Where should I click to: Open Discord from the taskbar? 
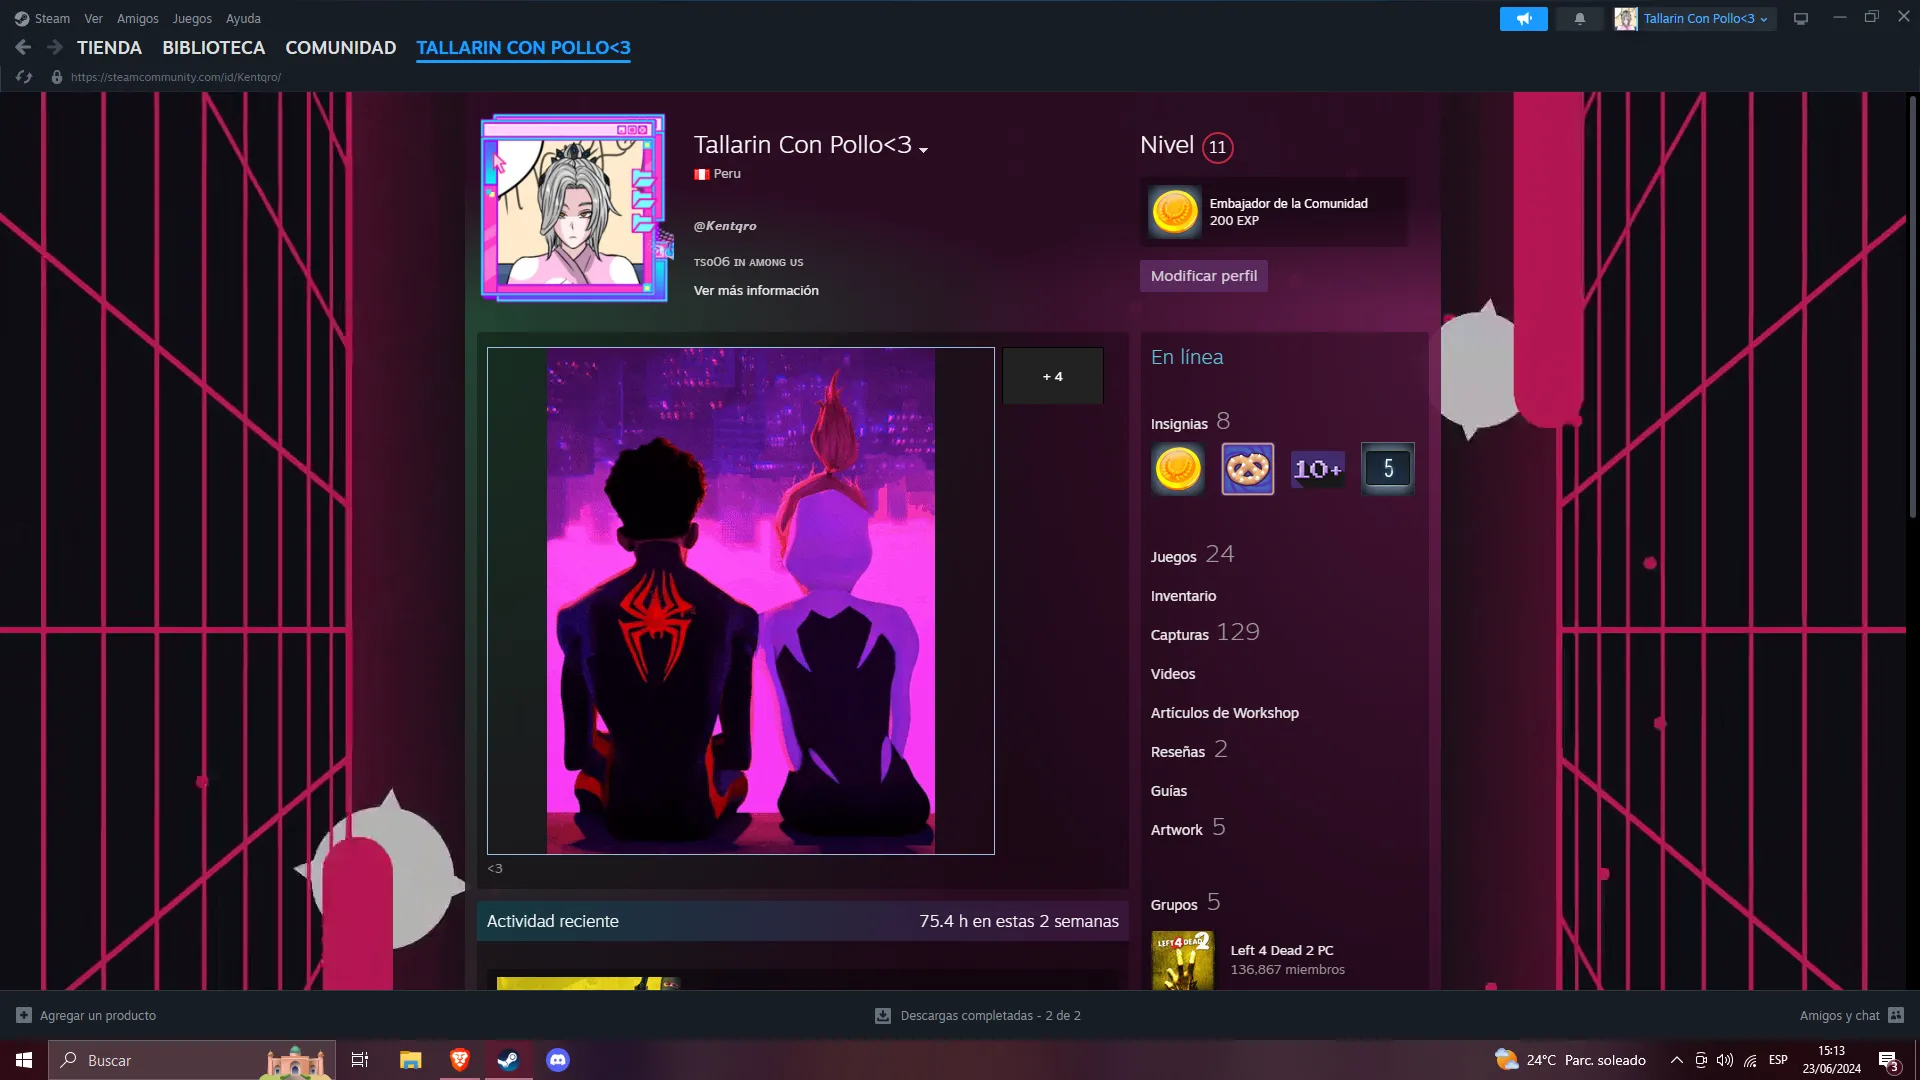558,1060
